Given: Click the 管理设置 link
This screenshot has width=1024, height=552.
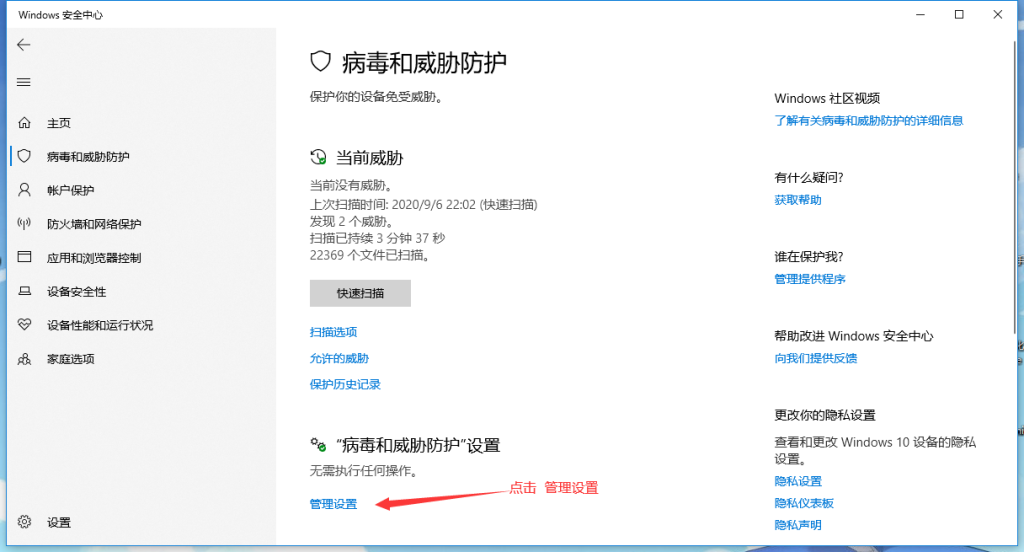Looking at the screenshot, I should tap(334, 504).
